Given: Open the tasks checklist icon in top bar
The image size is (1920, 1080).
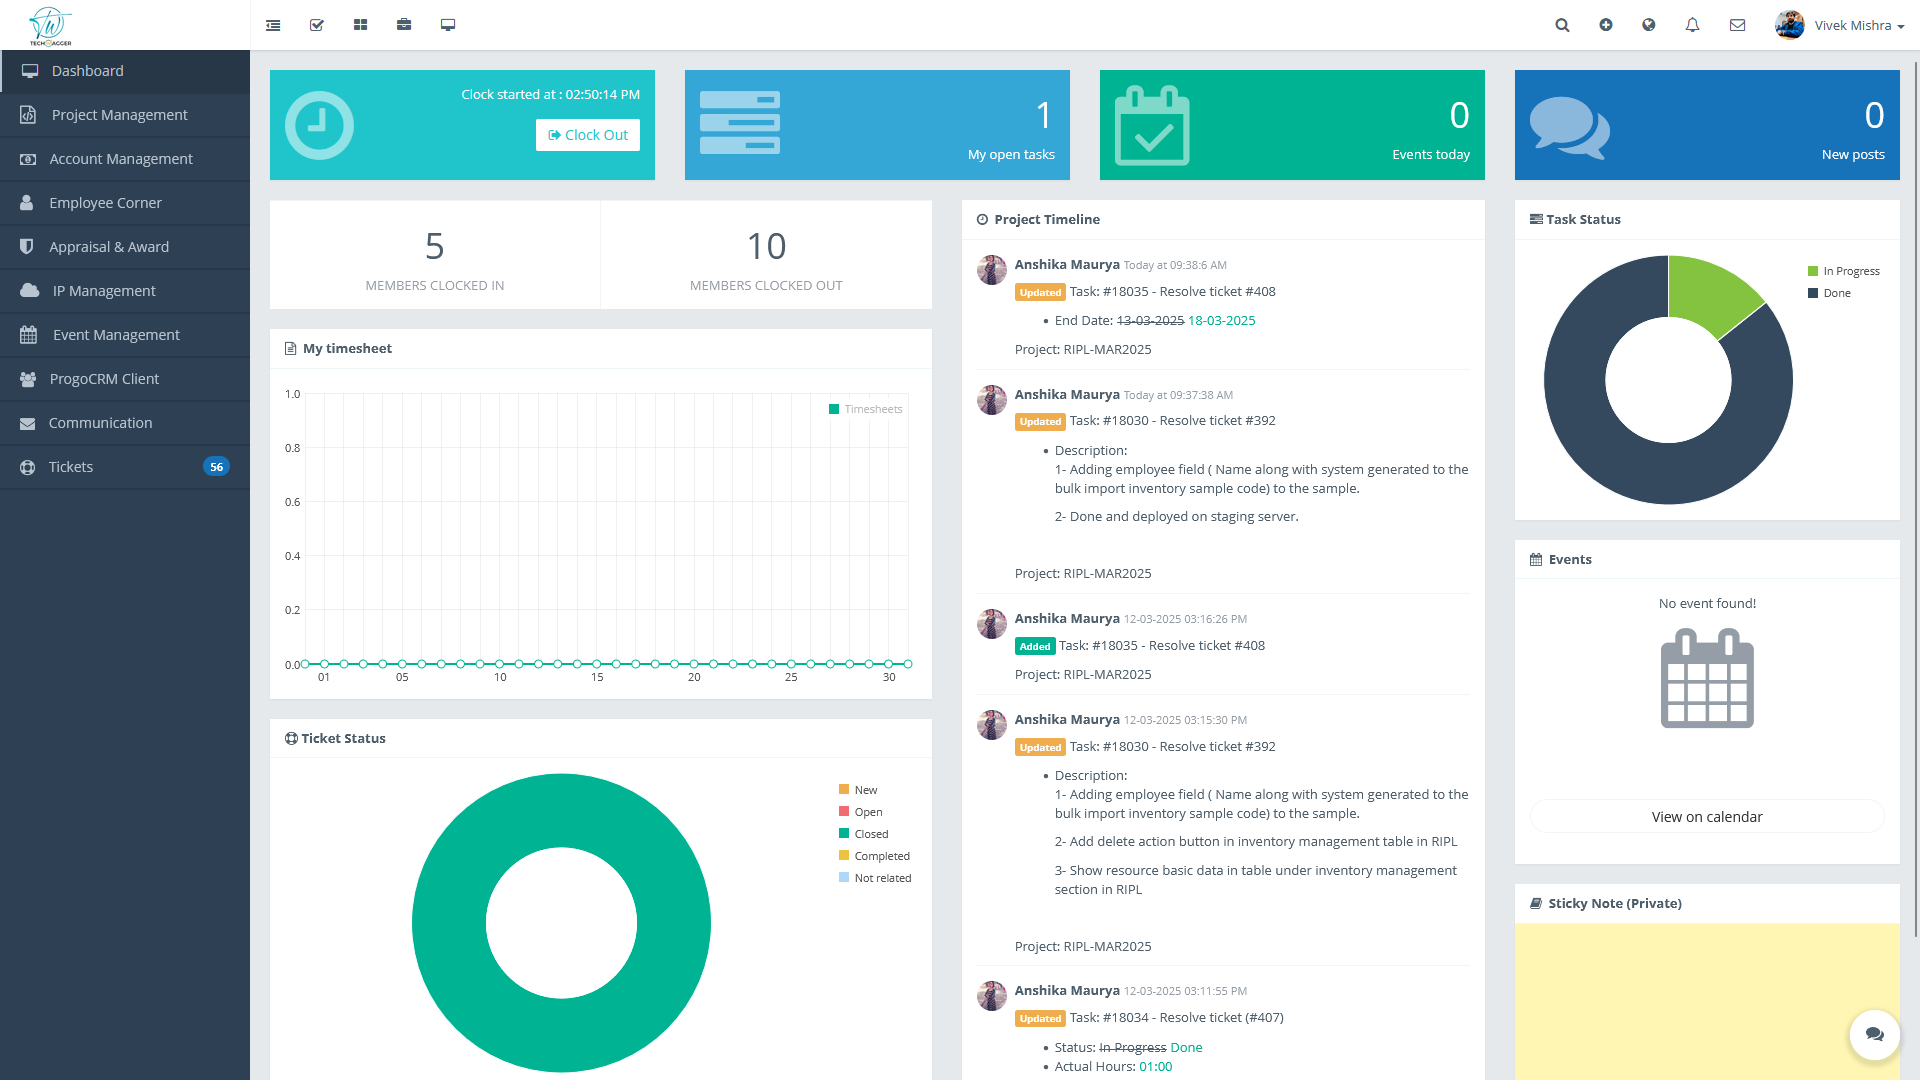Looking at the screenshot, I should [x=317, y=25].
